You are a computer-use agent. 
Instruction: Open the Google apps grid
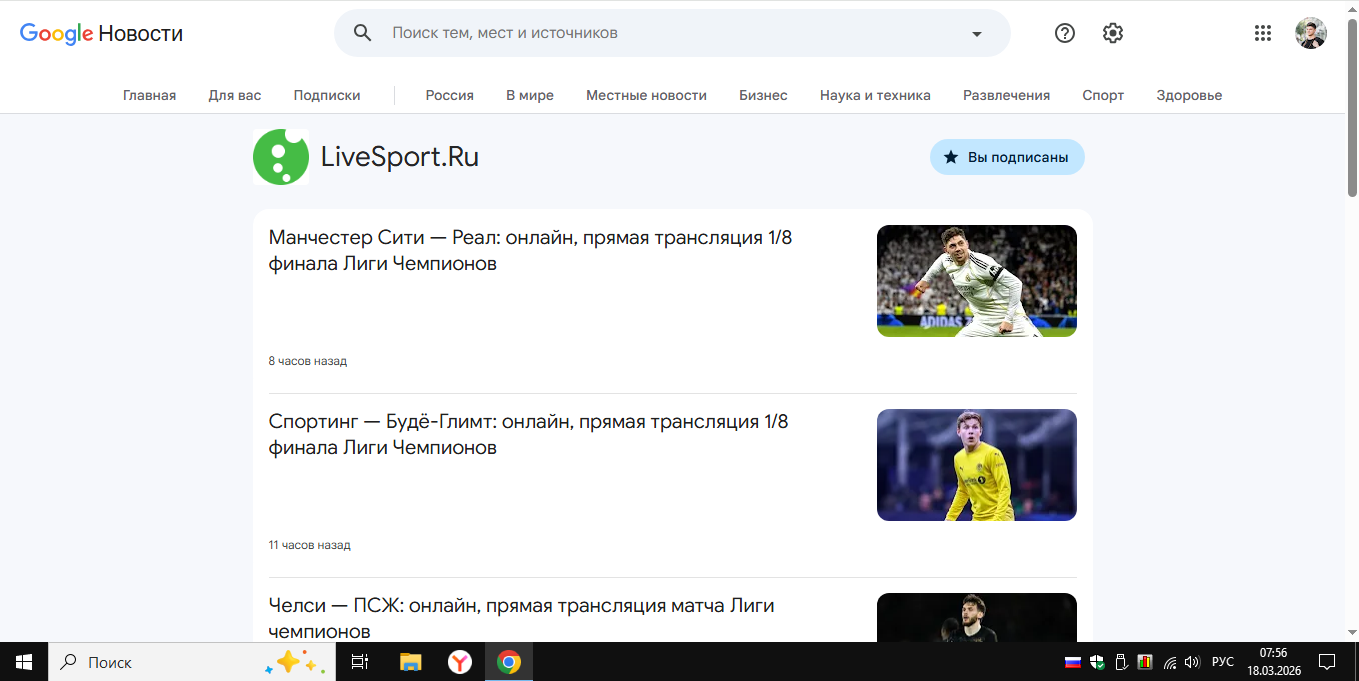coord(1263,33)
